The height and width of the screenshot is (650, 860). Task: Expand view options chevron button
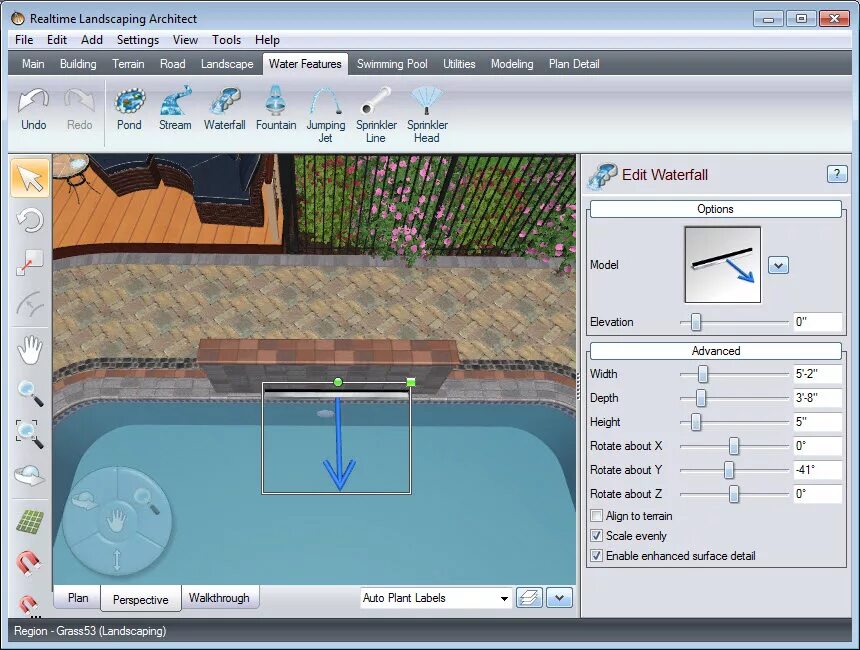click(x=559, y=598)
